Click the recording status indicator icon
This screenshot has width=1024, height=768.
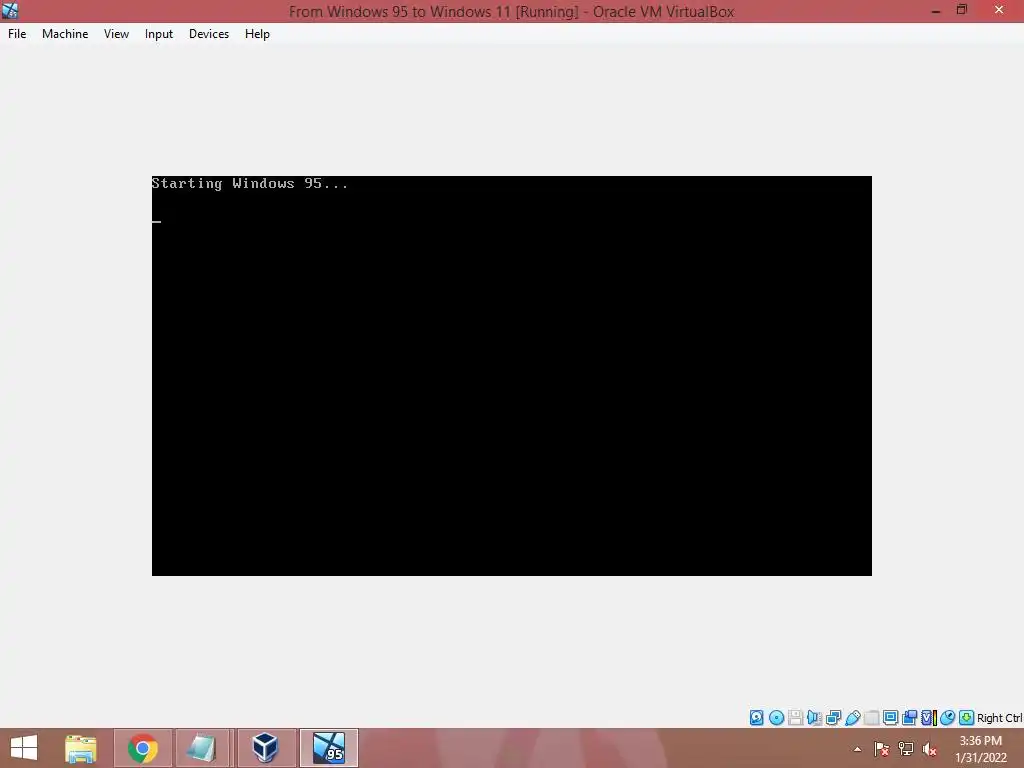point(909,718)
